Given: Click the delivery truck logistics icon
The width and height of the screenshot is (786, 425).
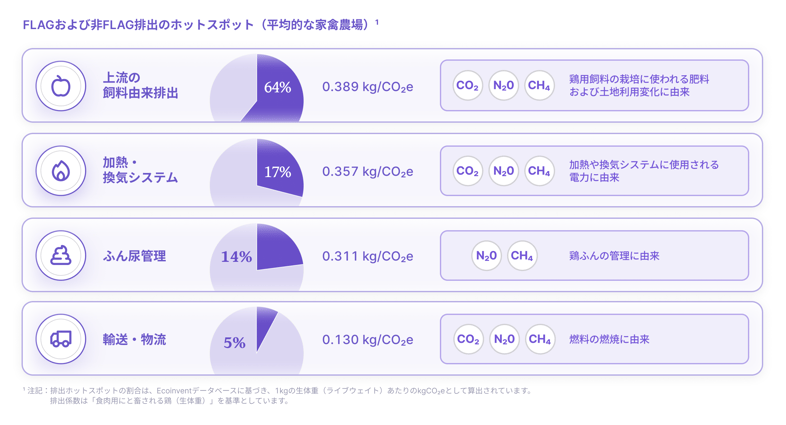Looking at the screenshot, I should coord(61,339).
